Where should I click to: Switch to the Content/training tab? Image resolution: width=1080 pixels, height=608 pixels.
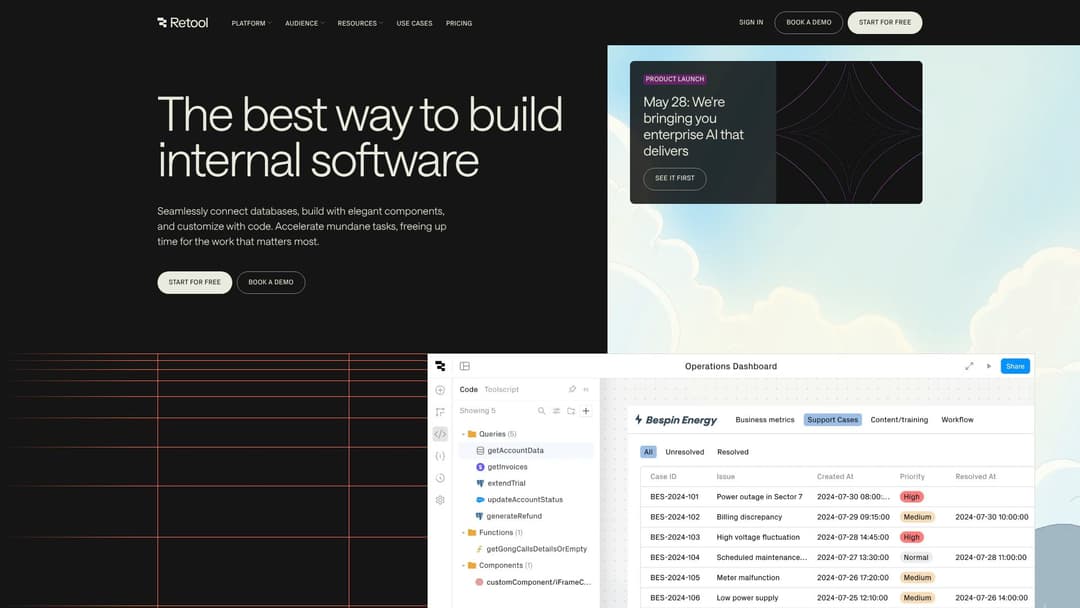pos(899,419)
